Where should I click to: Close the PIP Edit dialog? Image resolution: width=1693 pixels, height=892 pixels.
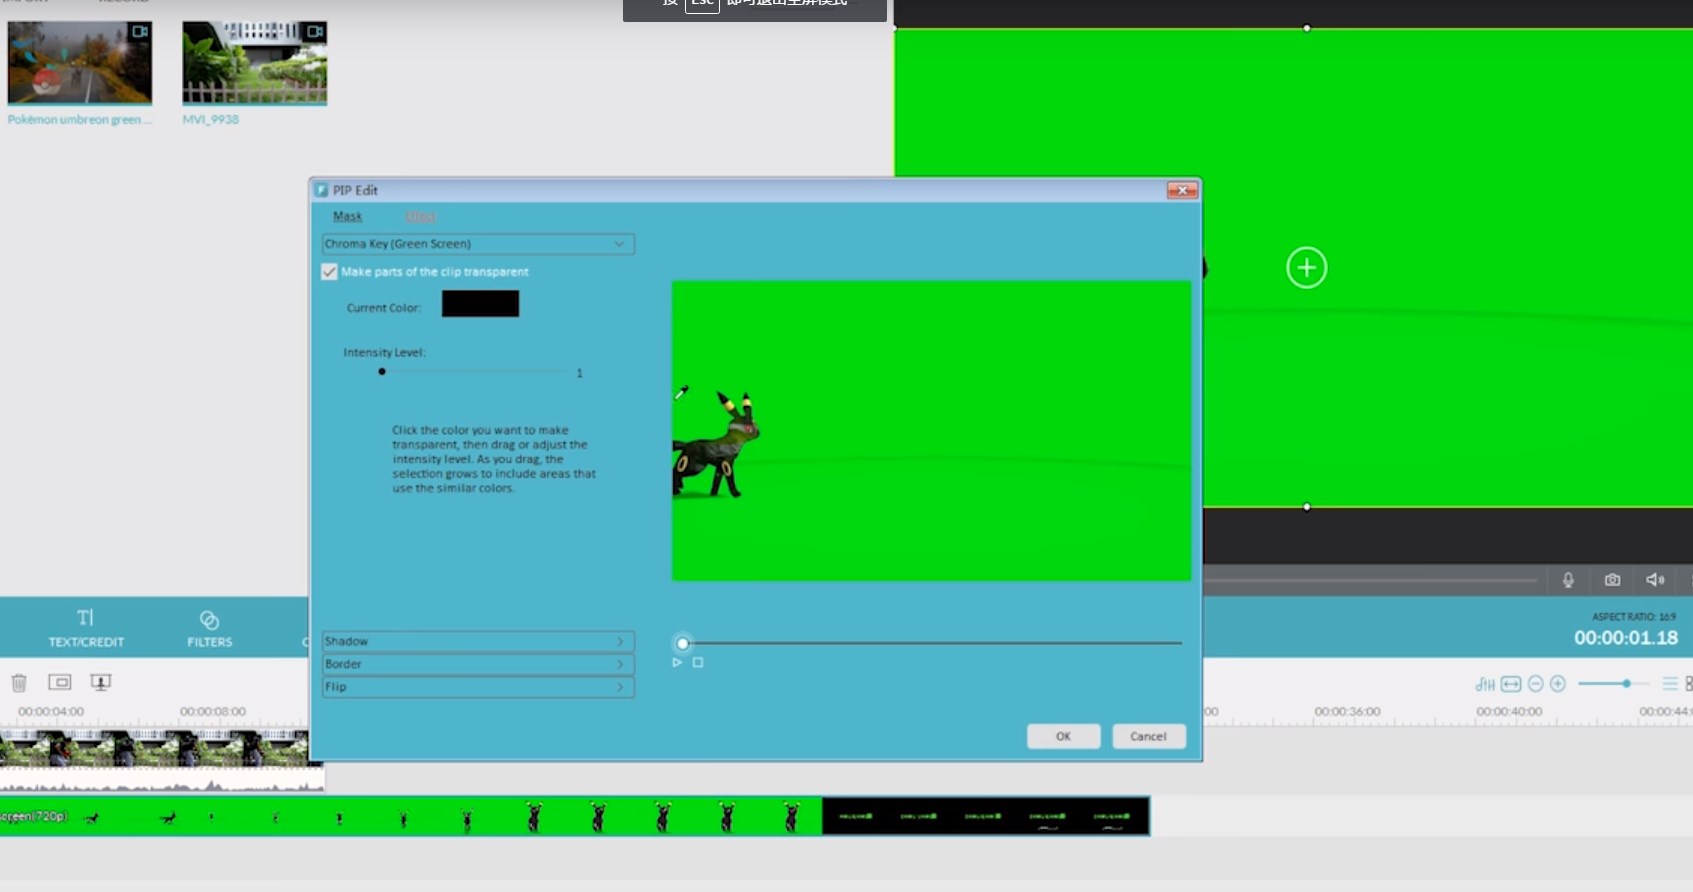pos(1182,190)
